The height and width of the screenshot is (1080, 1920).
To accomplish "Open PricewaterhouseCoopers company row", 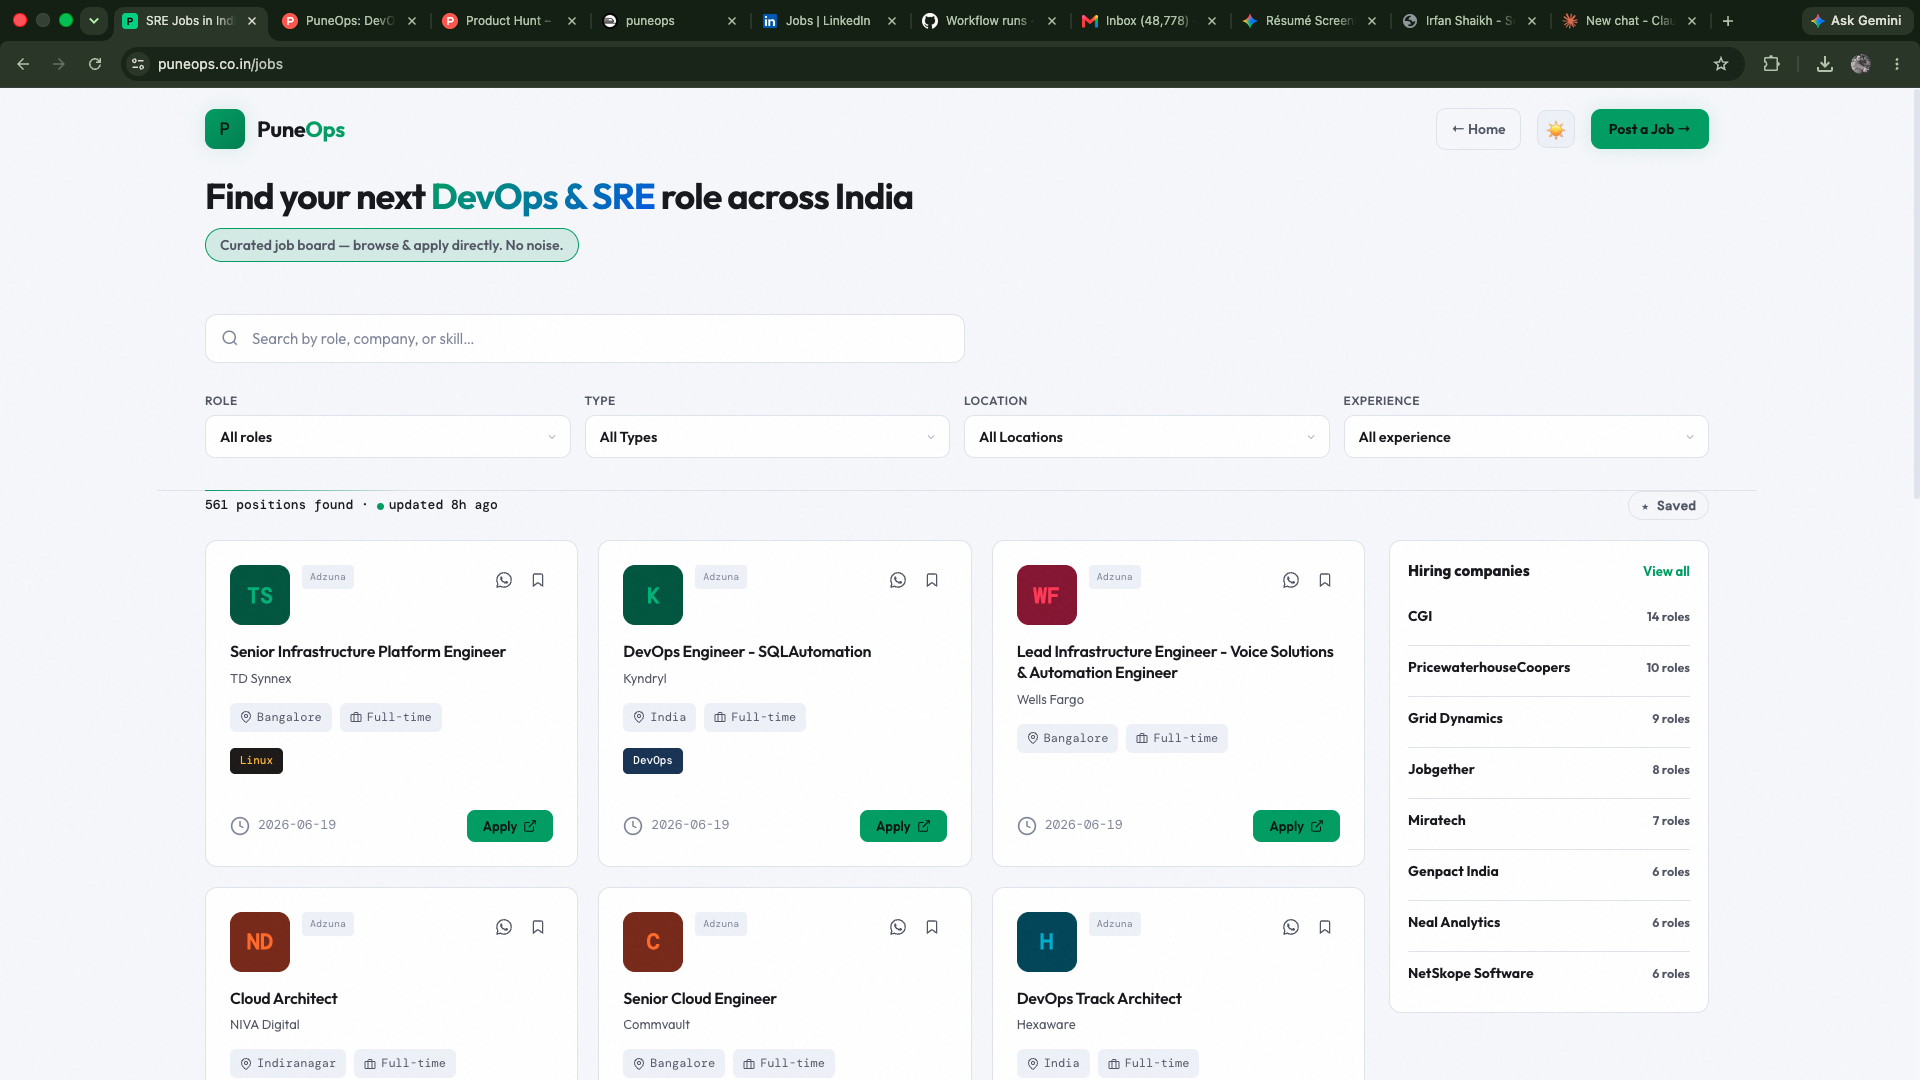I will pos(1548,667).
